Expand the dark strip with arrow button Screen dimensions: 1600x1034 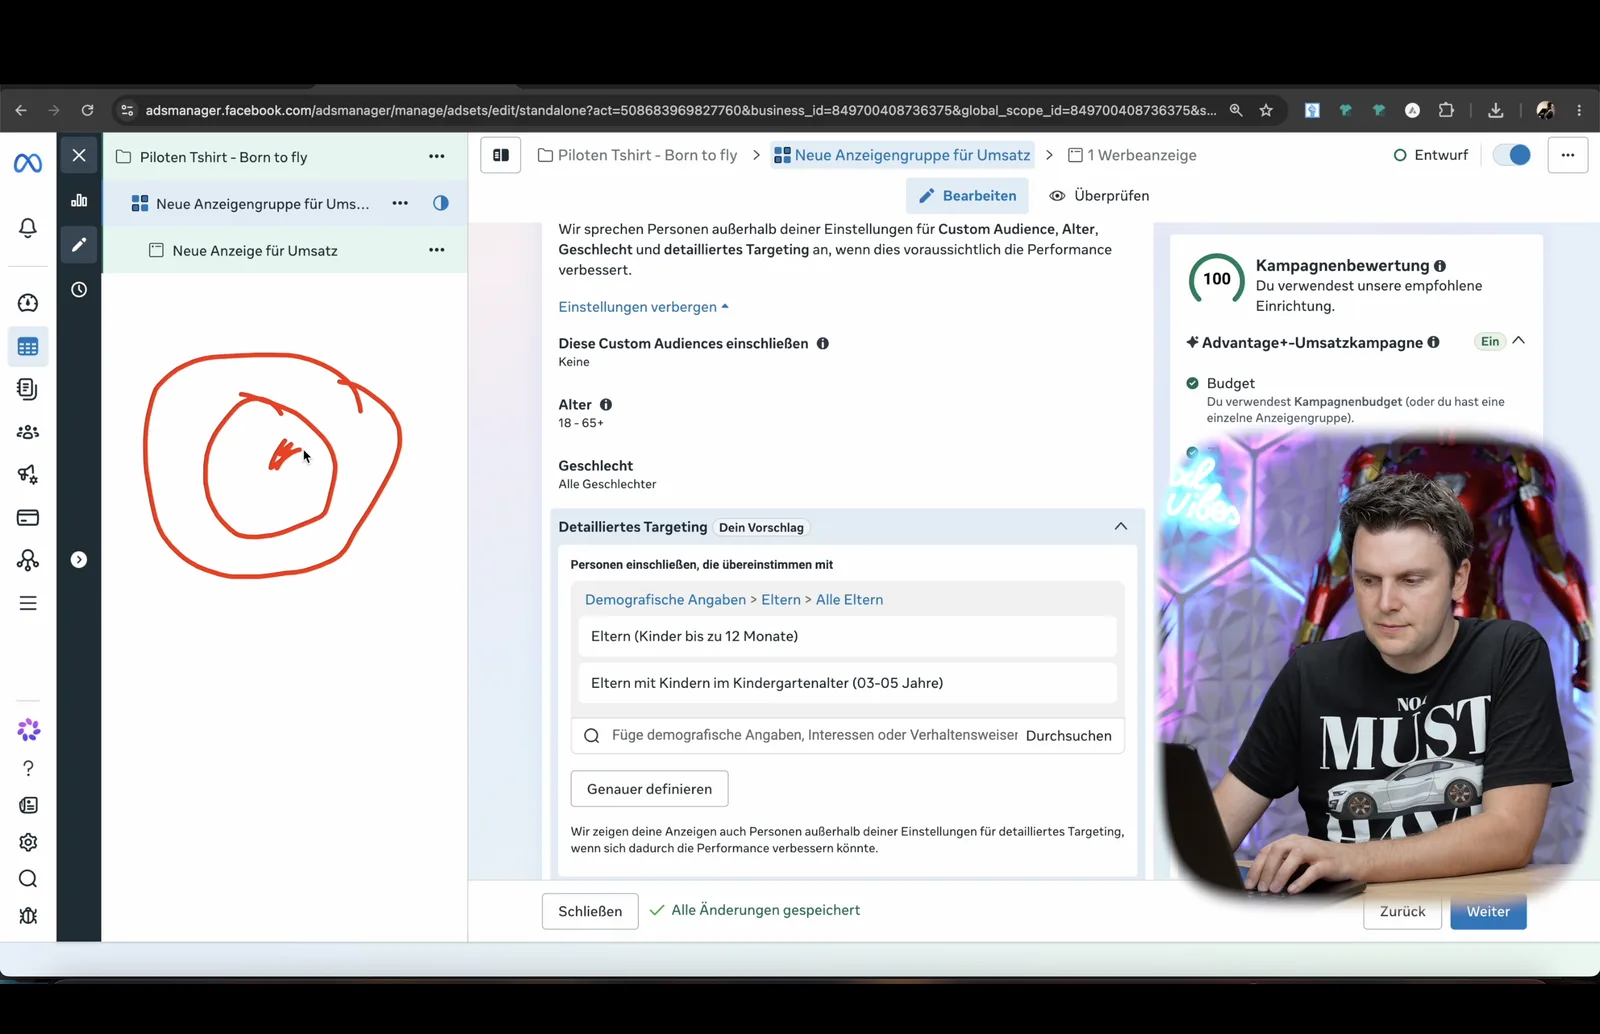(79, 560)
